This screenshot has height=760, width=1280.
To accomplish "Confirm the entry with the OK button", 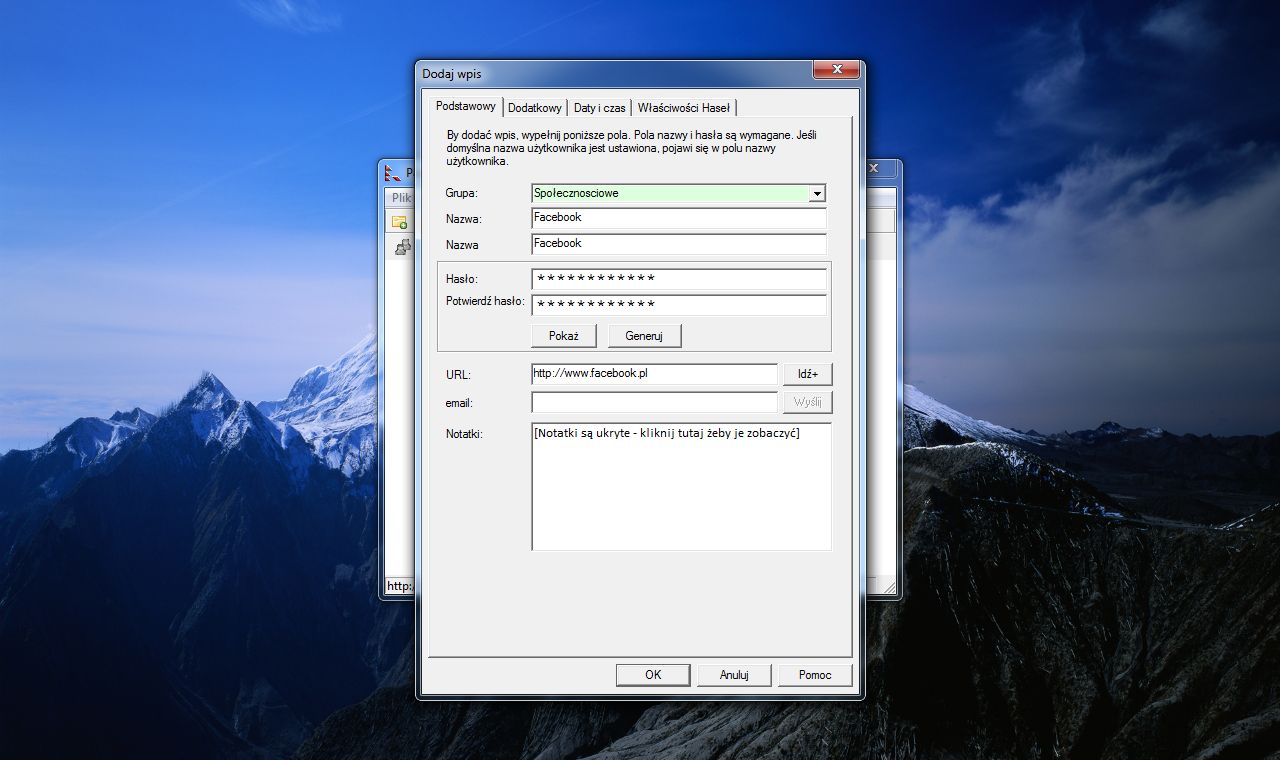I will tap(653, 675).
